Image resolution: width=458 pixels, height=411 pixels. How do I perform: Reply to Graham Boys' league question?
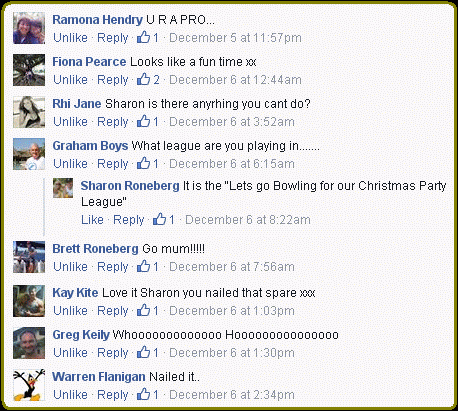[x=113, y=164]
